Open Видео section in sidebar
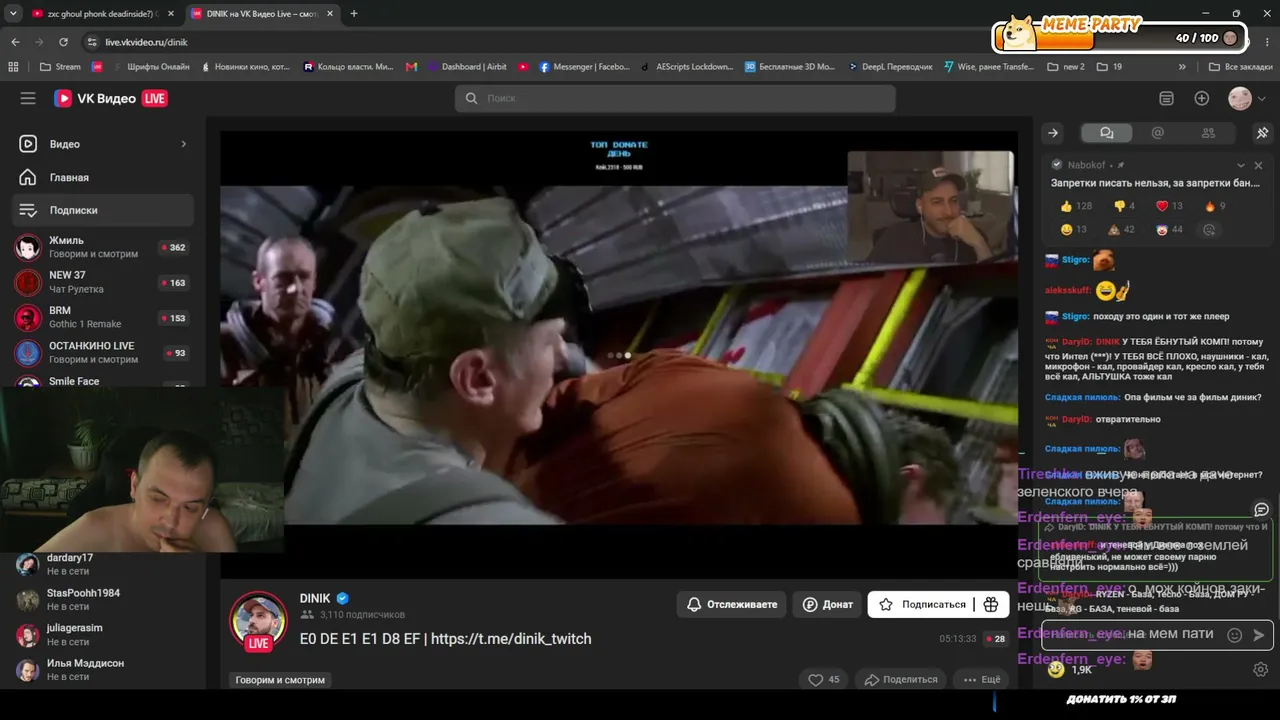This screenshot has height=720, width=1280. (x=103, y=144)
